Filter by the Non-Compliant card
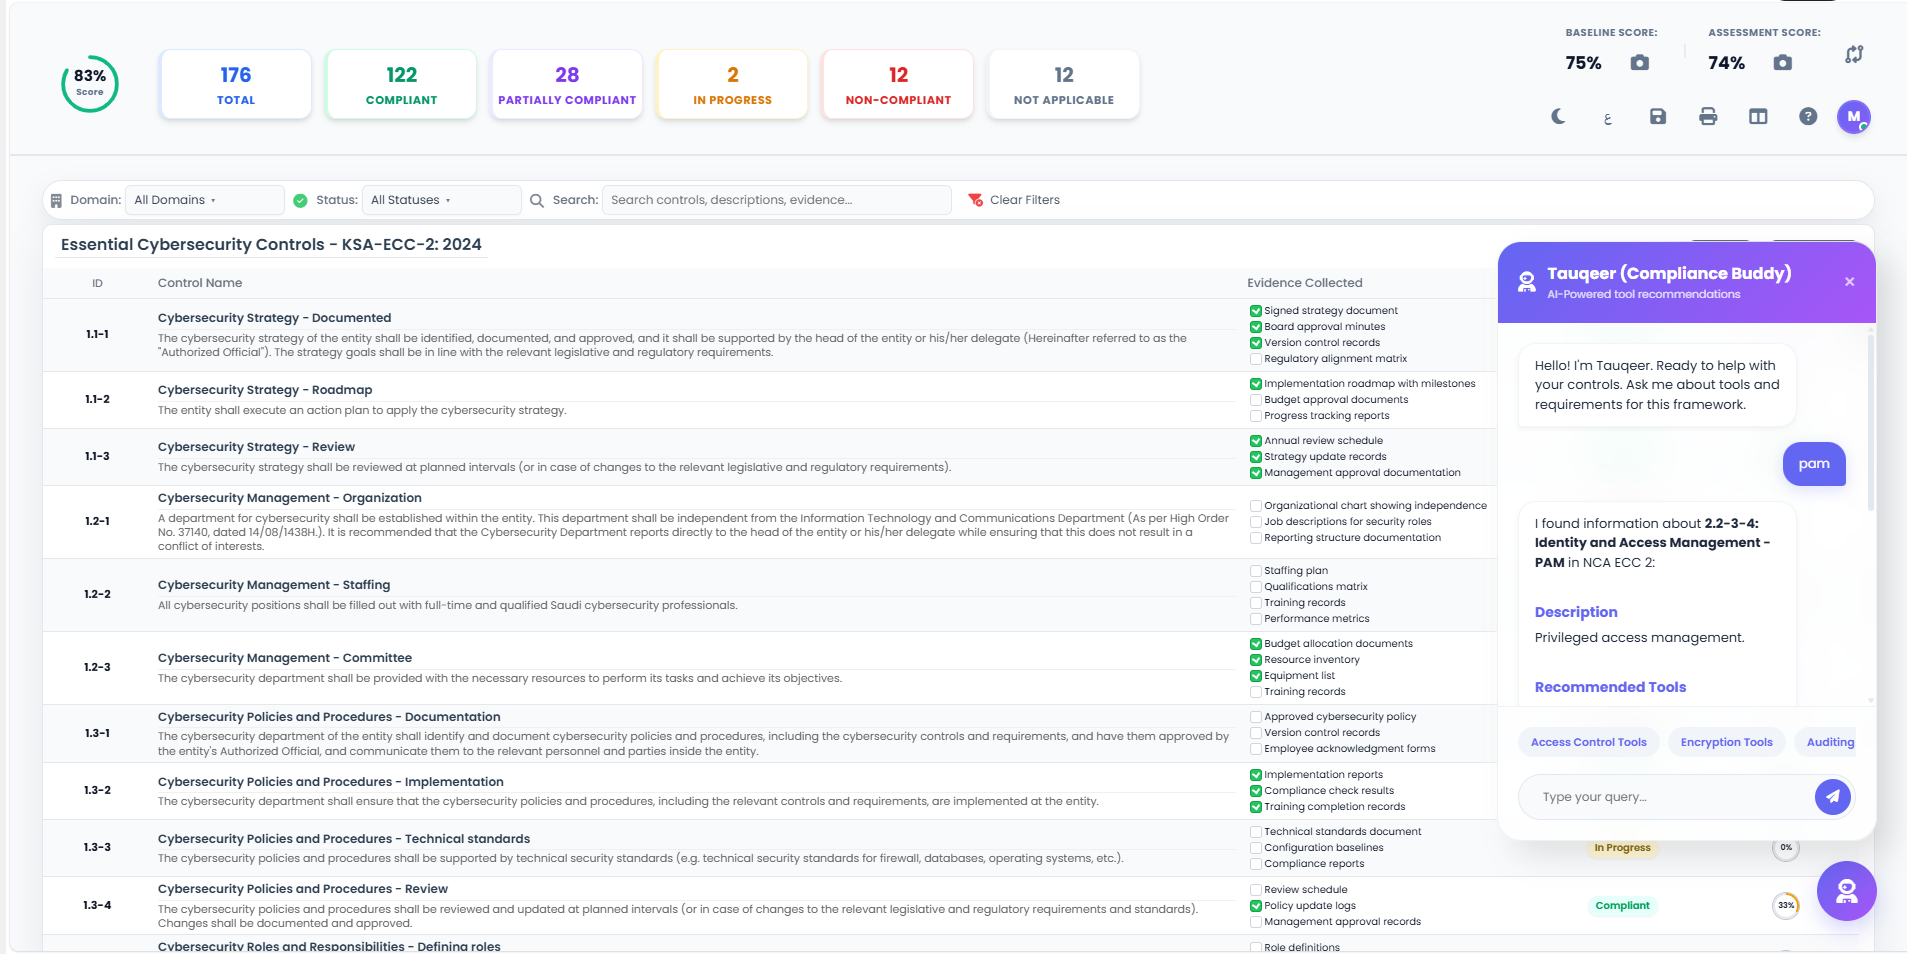Image resolution: width=1907 pixels, height=954 pixels. pos(898,85)
